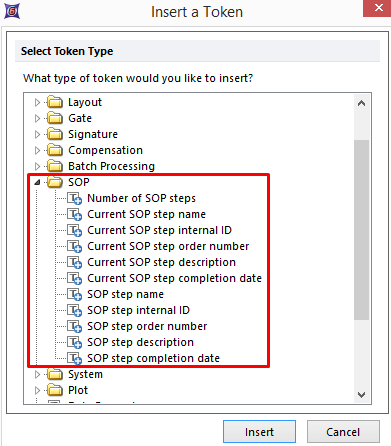Select the System folder label
The image size is (391, 446).
click(x=85, y=374)
